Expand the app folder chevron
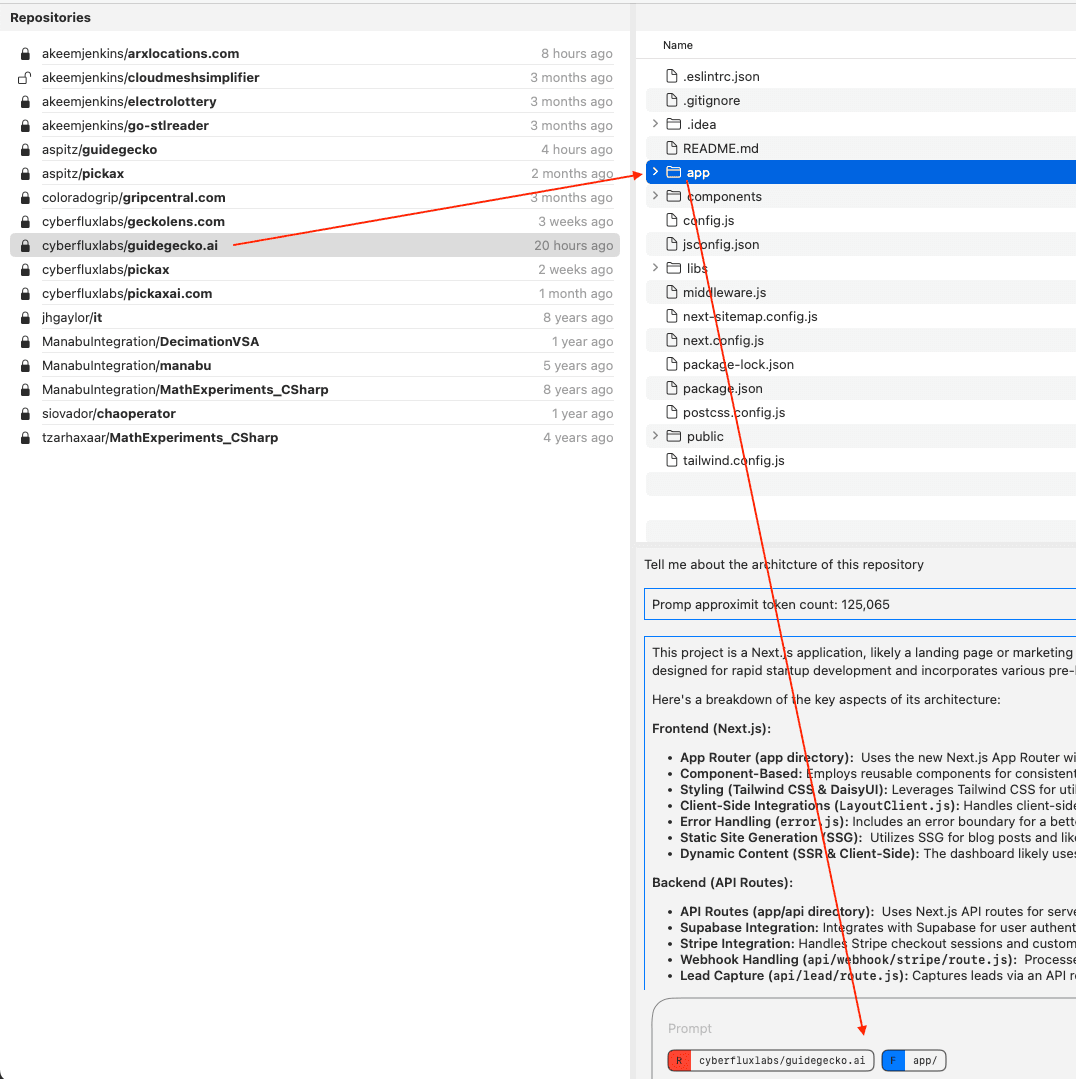The height and width of the screenshot is (1079, 1076). 655,173
